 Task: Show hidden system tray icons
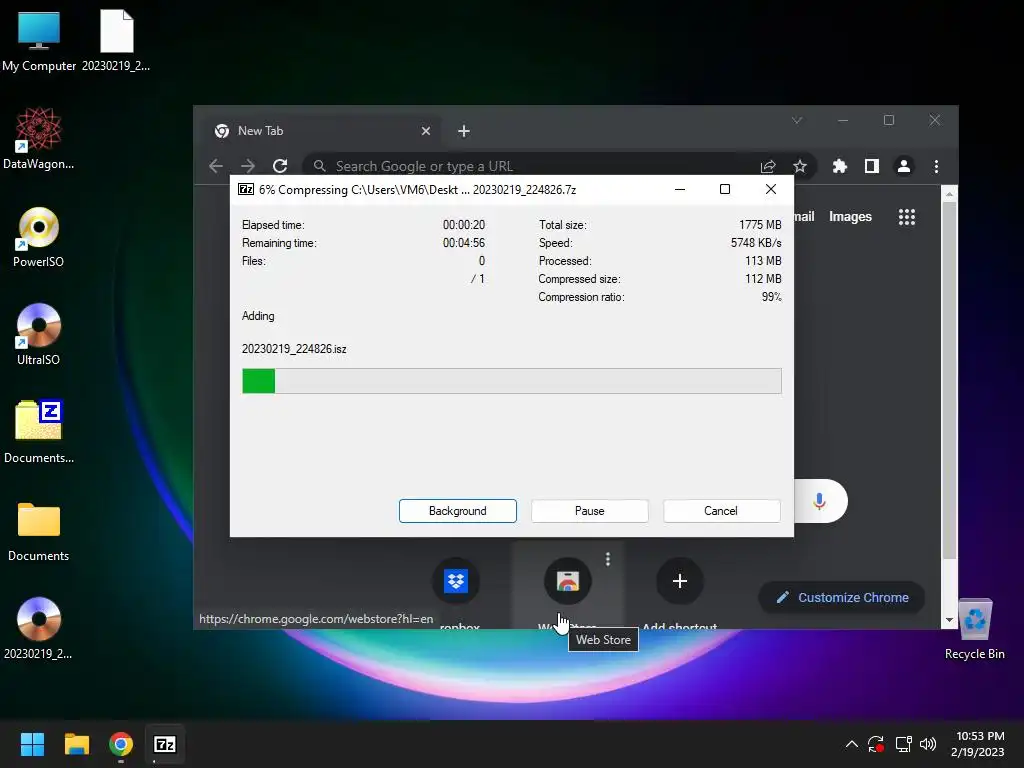(852, 744)
